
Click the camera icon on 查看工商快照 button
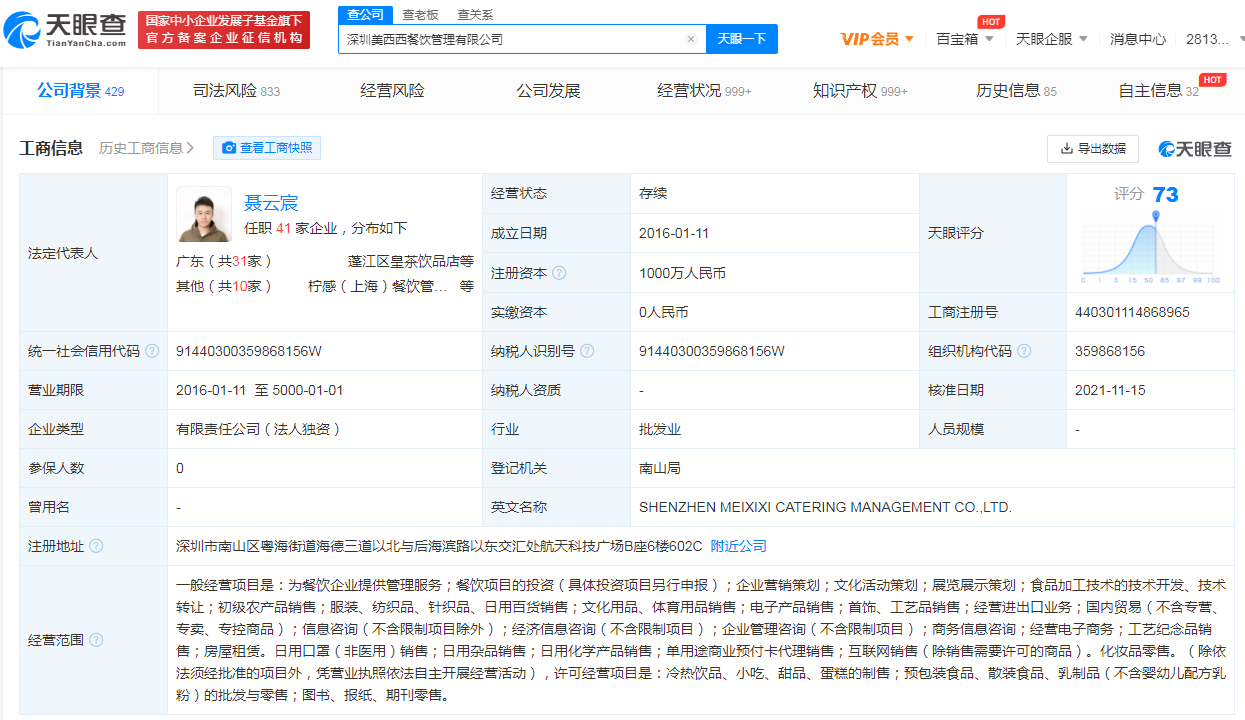[231, 147]
